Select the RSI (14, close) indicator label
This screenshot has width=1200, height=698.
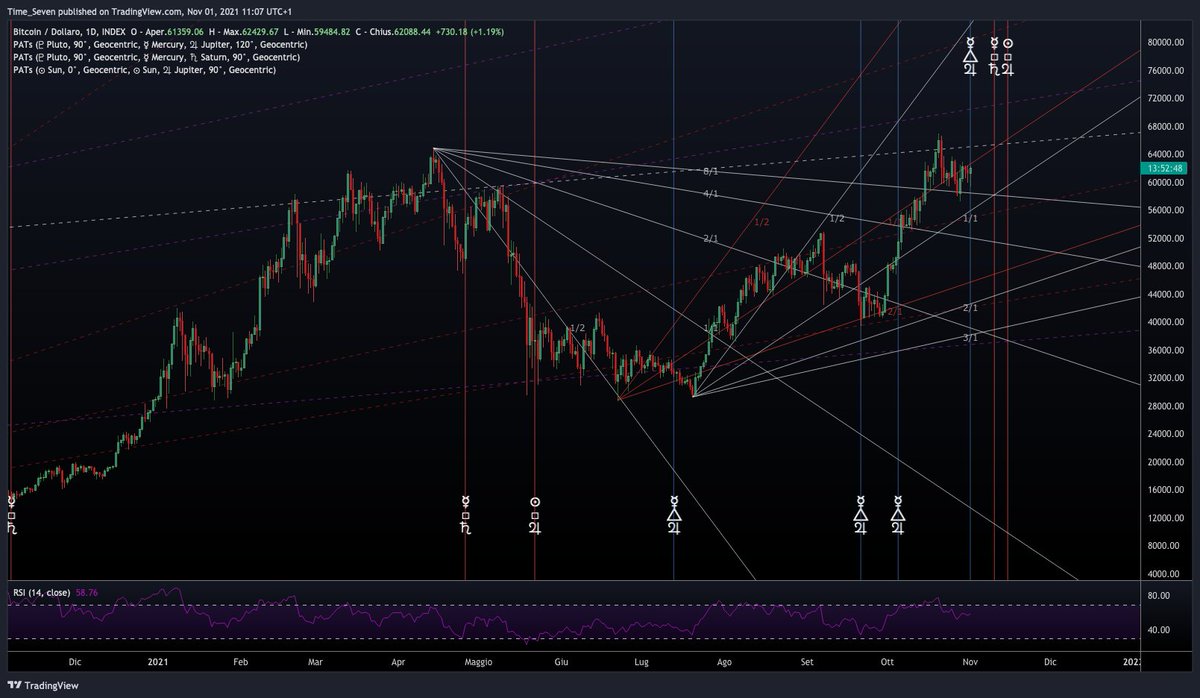click(x=41, y=592)
